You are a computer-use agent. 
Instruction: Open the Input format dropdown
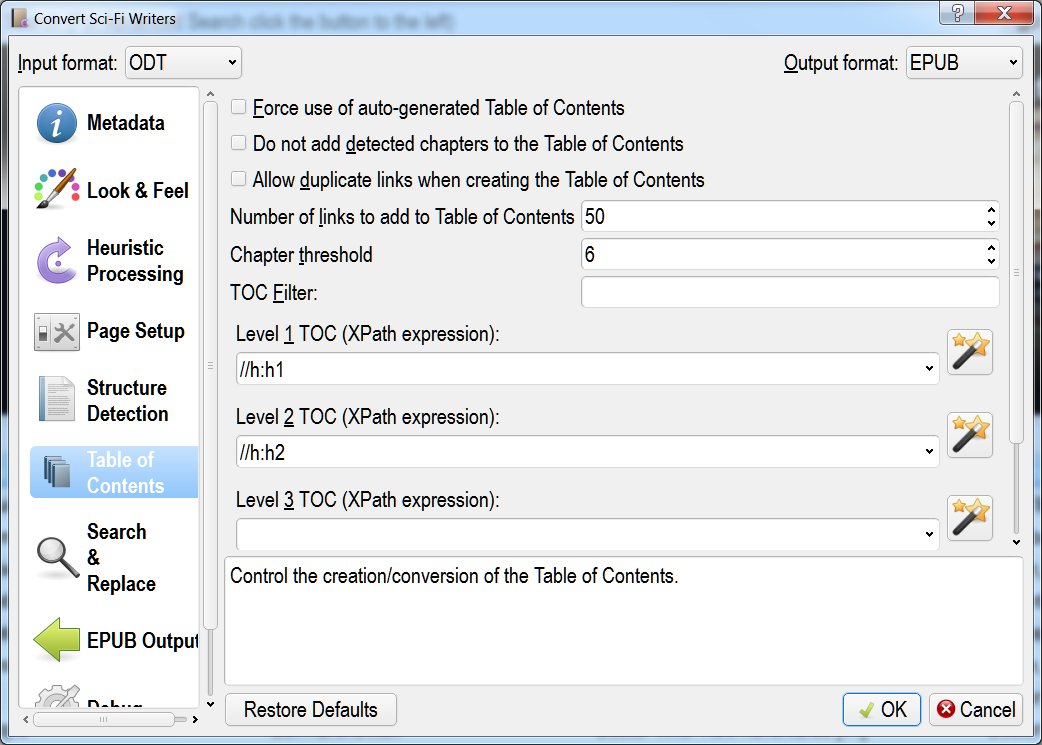184,63
